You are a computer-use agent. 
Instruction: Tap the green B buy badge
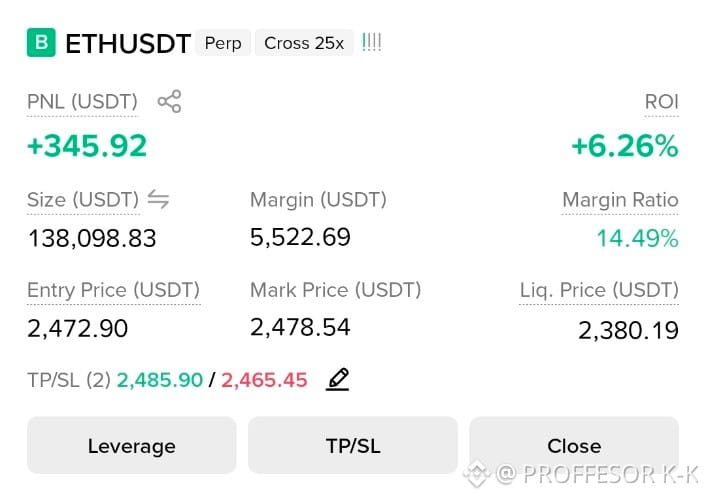[x=41, y=43]
